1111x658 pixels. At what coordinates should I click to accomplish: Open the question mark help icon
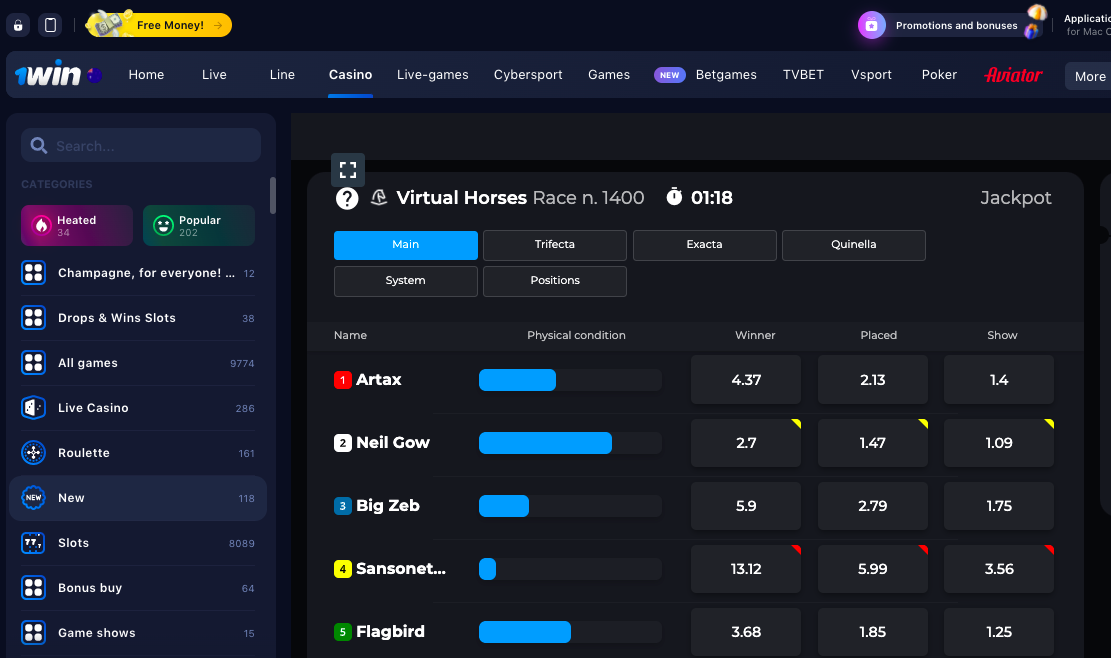(346, 198)
